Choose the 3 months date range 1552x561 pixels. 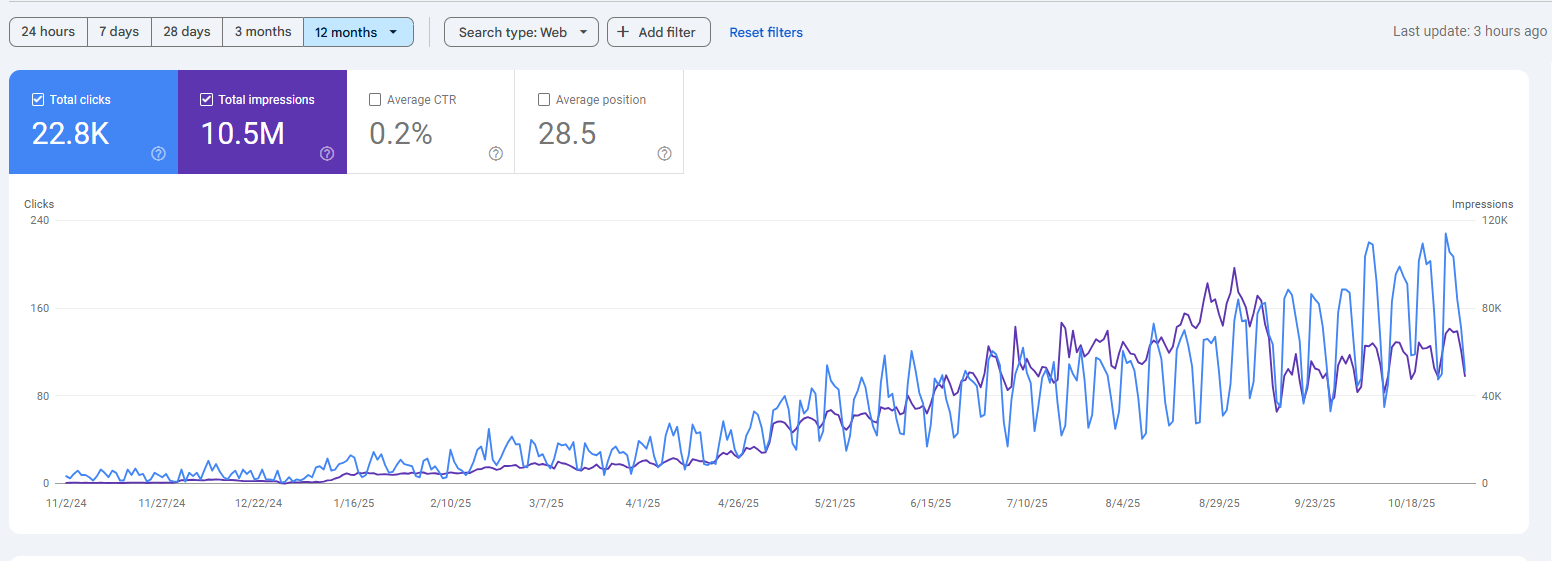[x=263, y=32]
